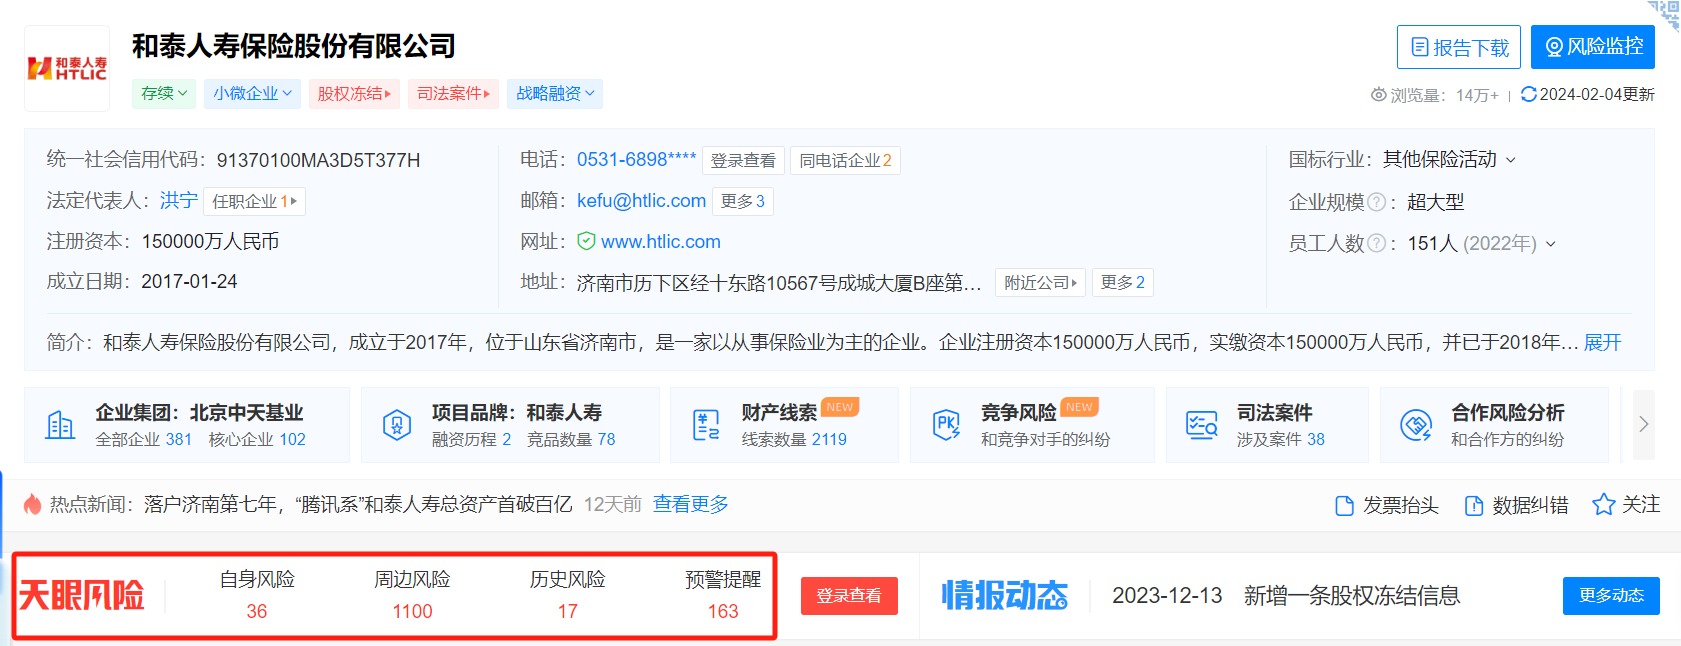Click the verified shield icon beside website
Image resolution: width=1681 pixels, height=646 pixels.
587,241
